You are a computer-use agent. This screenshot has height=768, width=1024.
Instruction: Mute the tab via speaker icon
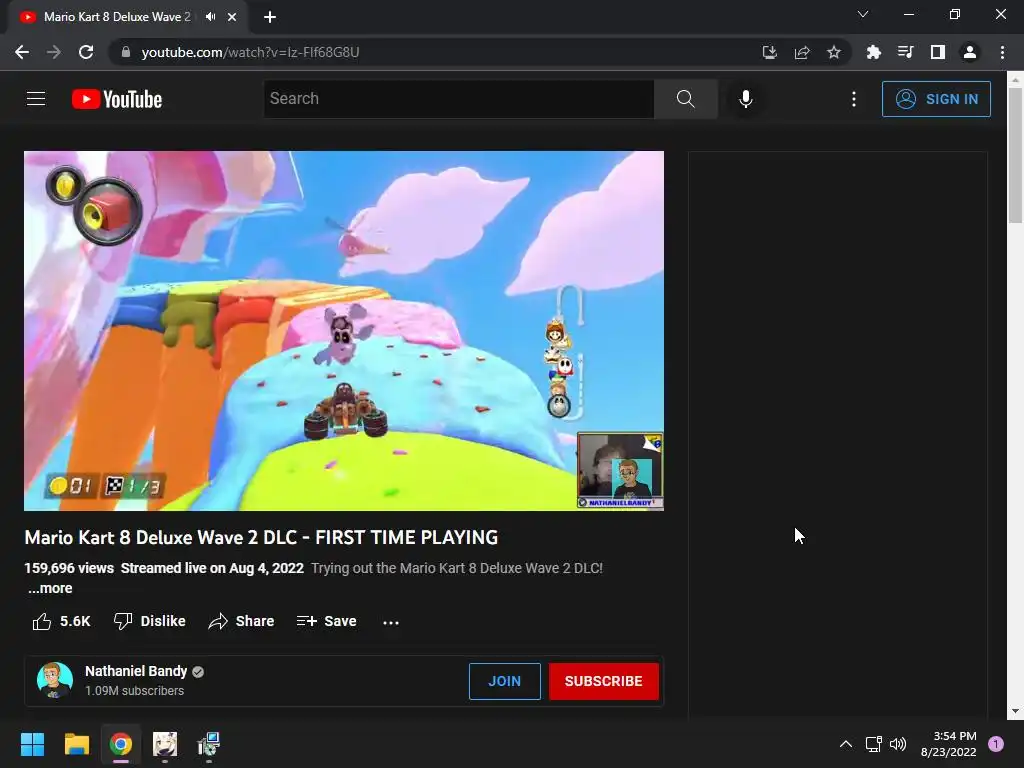(x=210, y=17)
